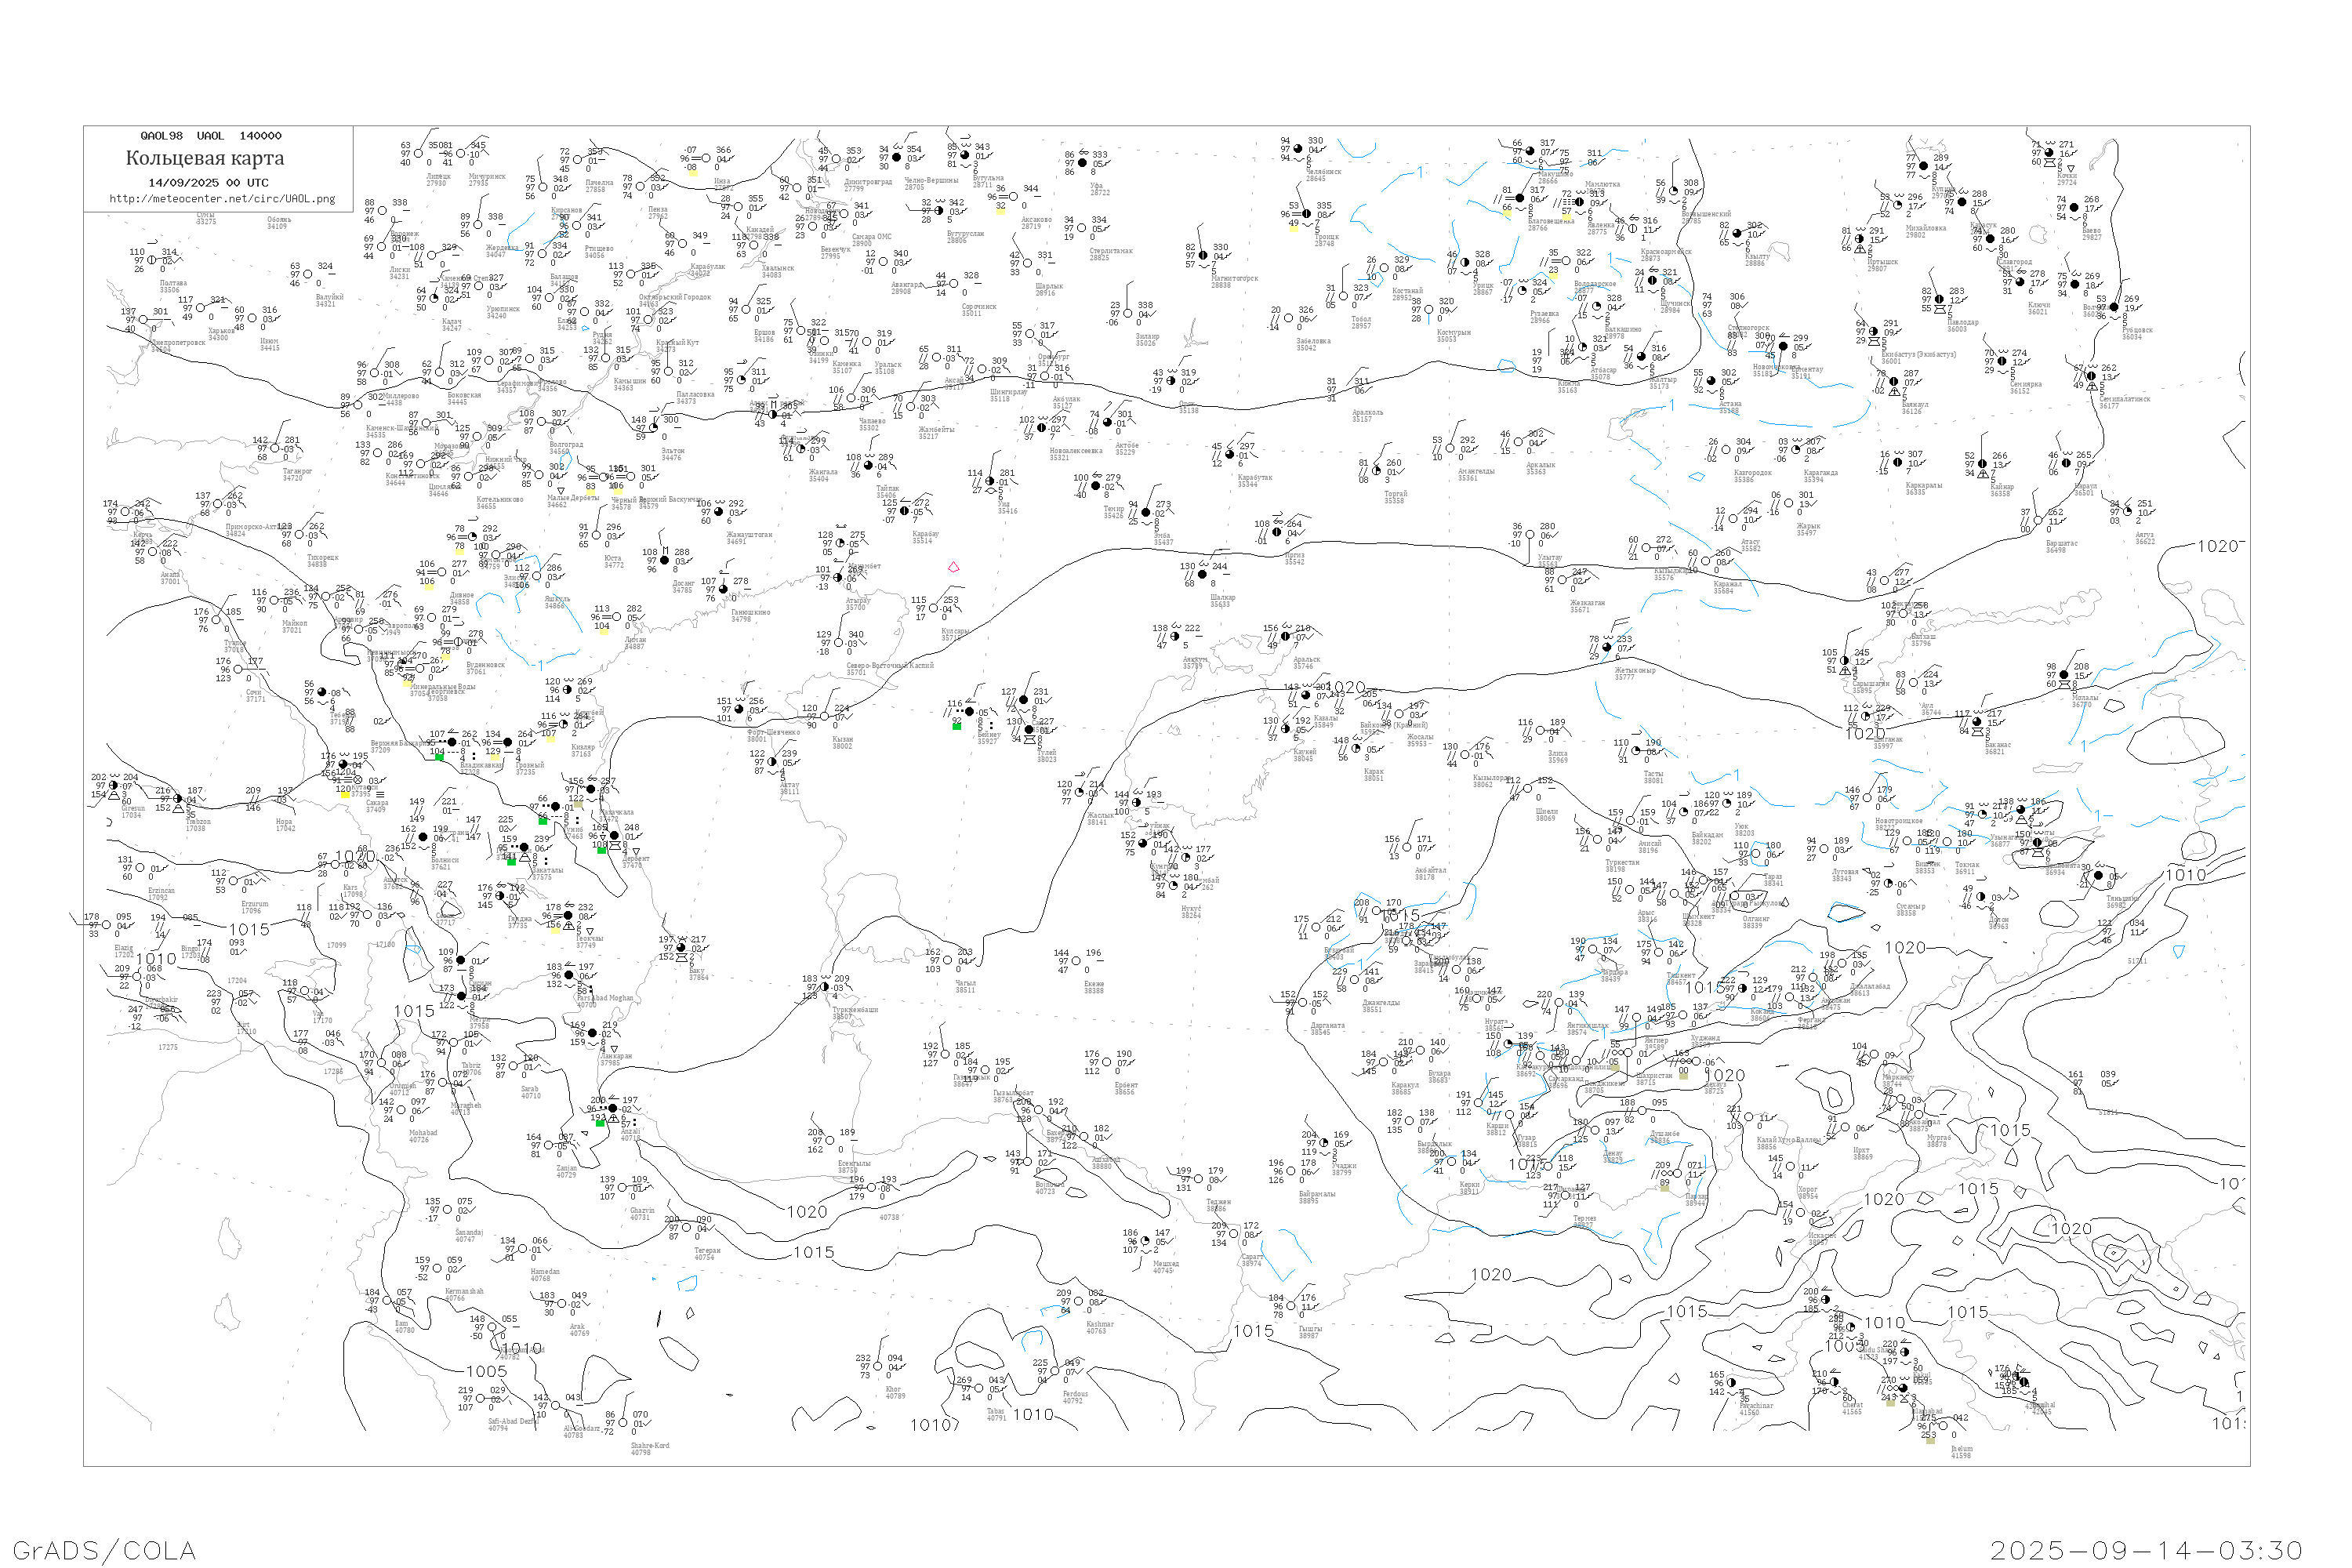Image resolution: width=2352 pixels, height=1568 pixels.
Task: Click the Кольцевая карта map title
Action: click(205, 158)
